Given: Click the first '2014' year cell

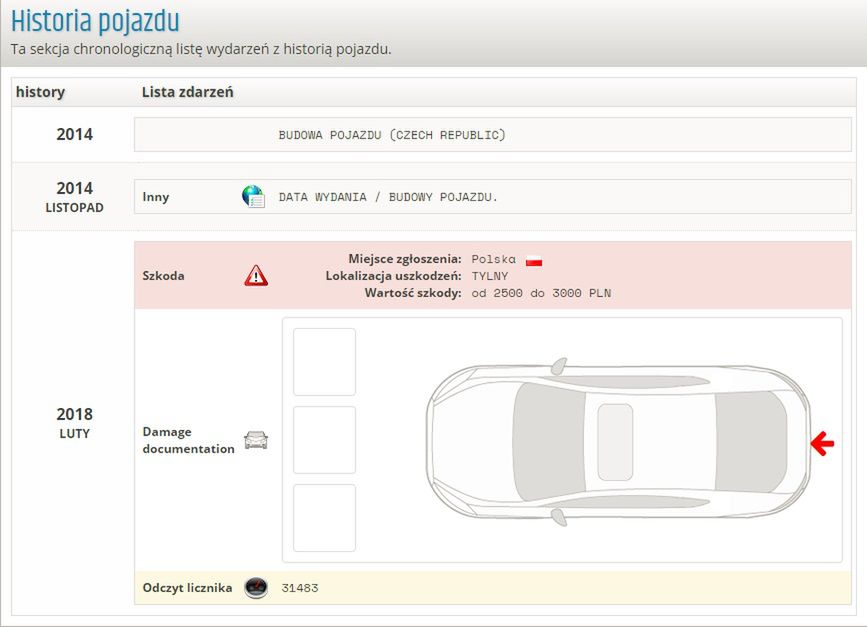Looking at the screenshot, I should click(x=74, y=134).
